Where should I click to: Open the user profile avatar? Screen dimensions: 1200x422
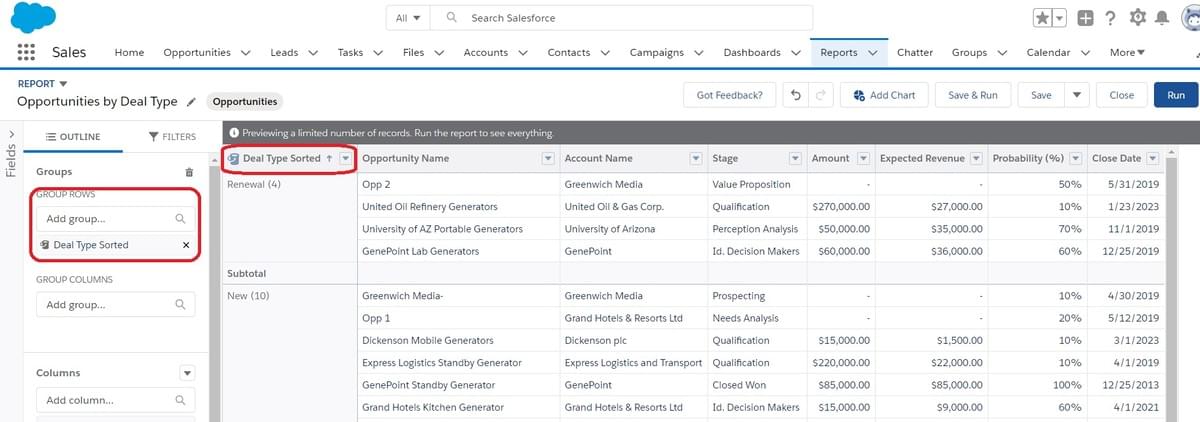pyautogui.click(x=1189, y=18)
